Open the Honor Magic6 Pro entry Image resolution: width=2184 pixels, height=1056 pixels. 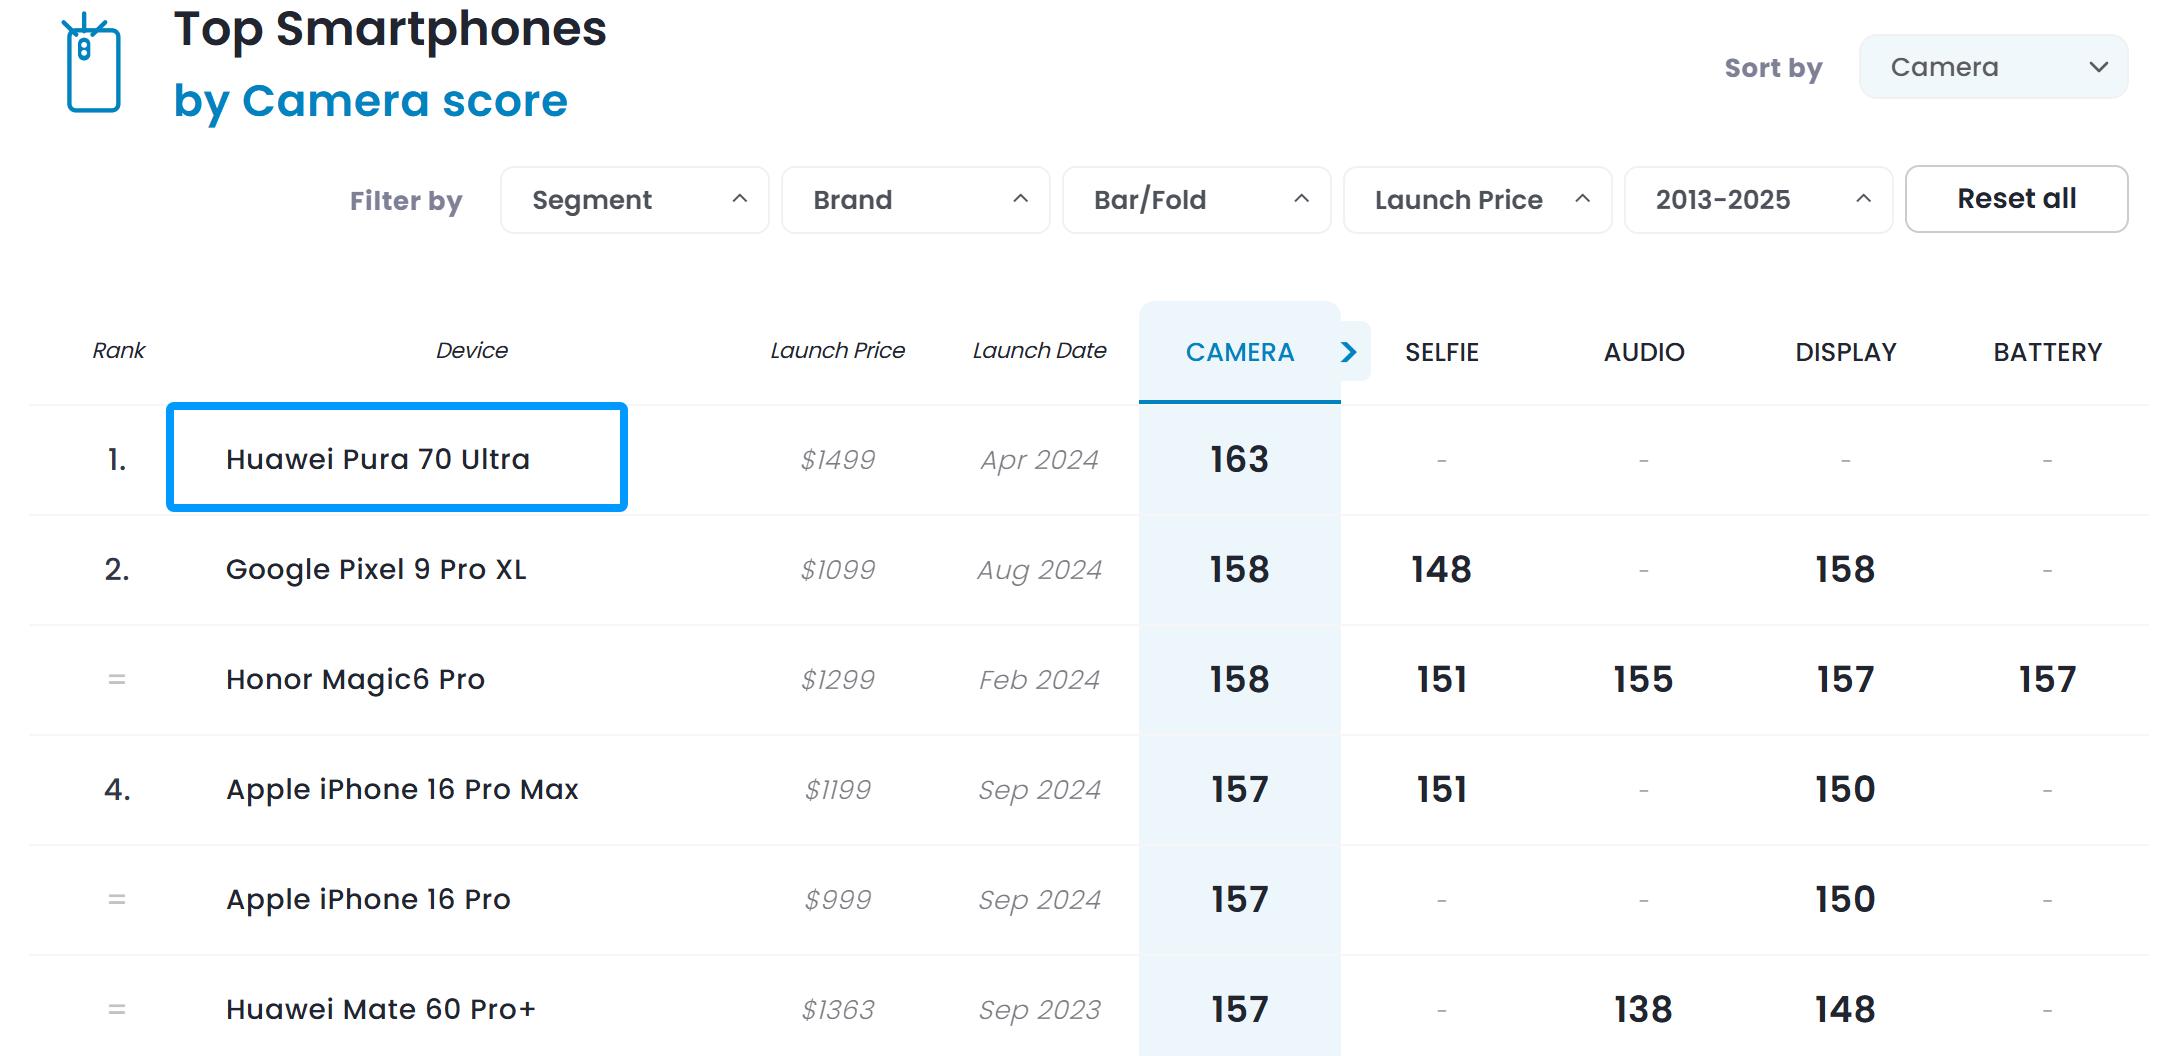(x=355, y=679)
